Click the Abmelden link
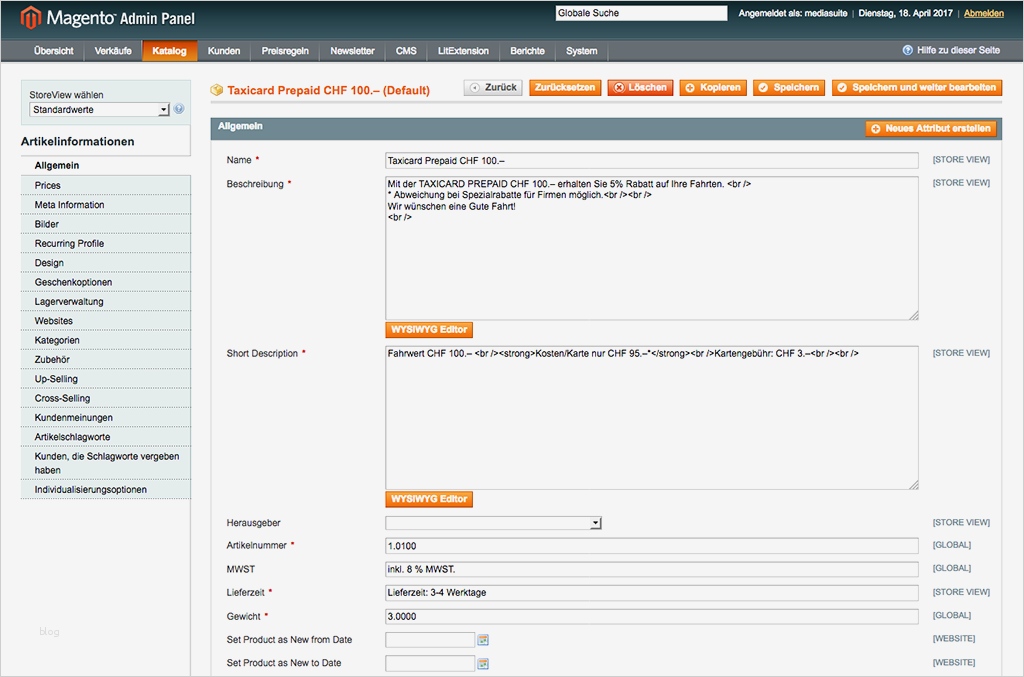This screenshot has height=677, width=1024. coord(984,13)
